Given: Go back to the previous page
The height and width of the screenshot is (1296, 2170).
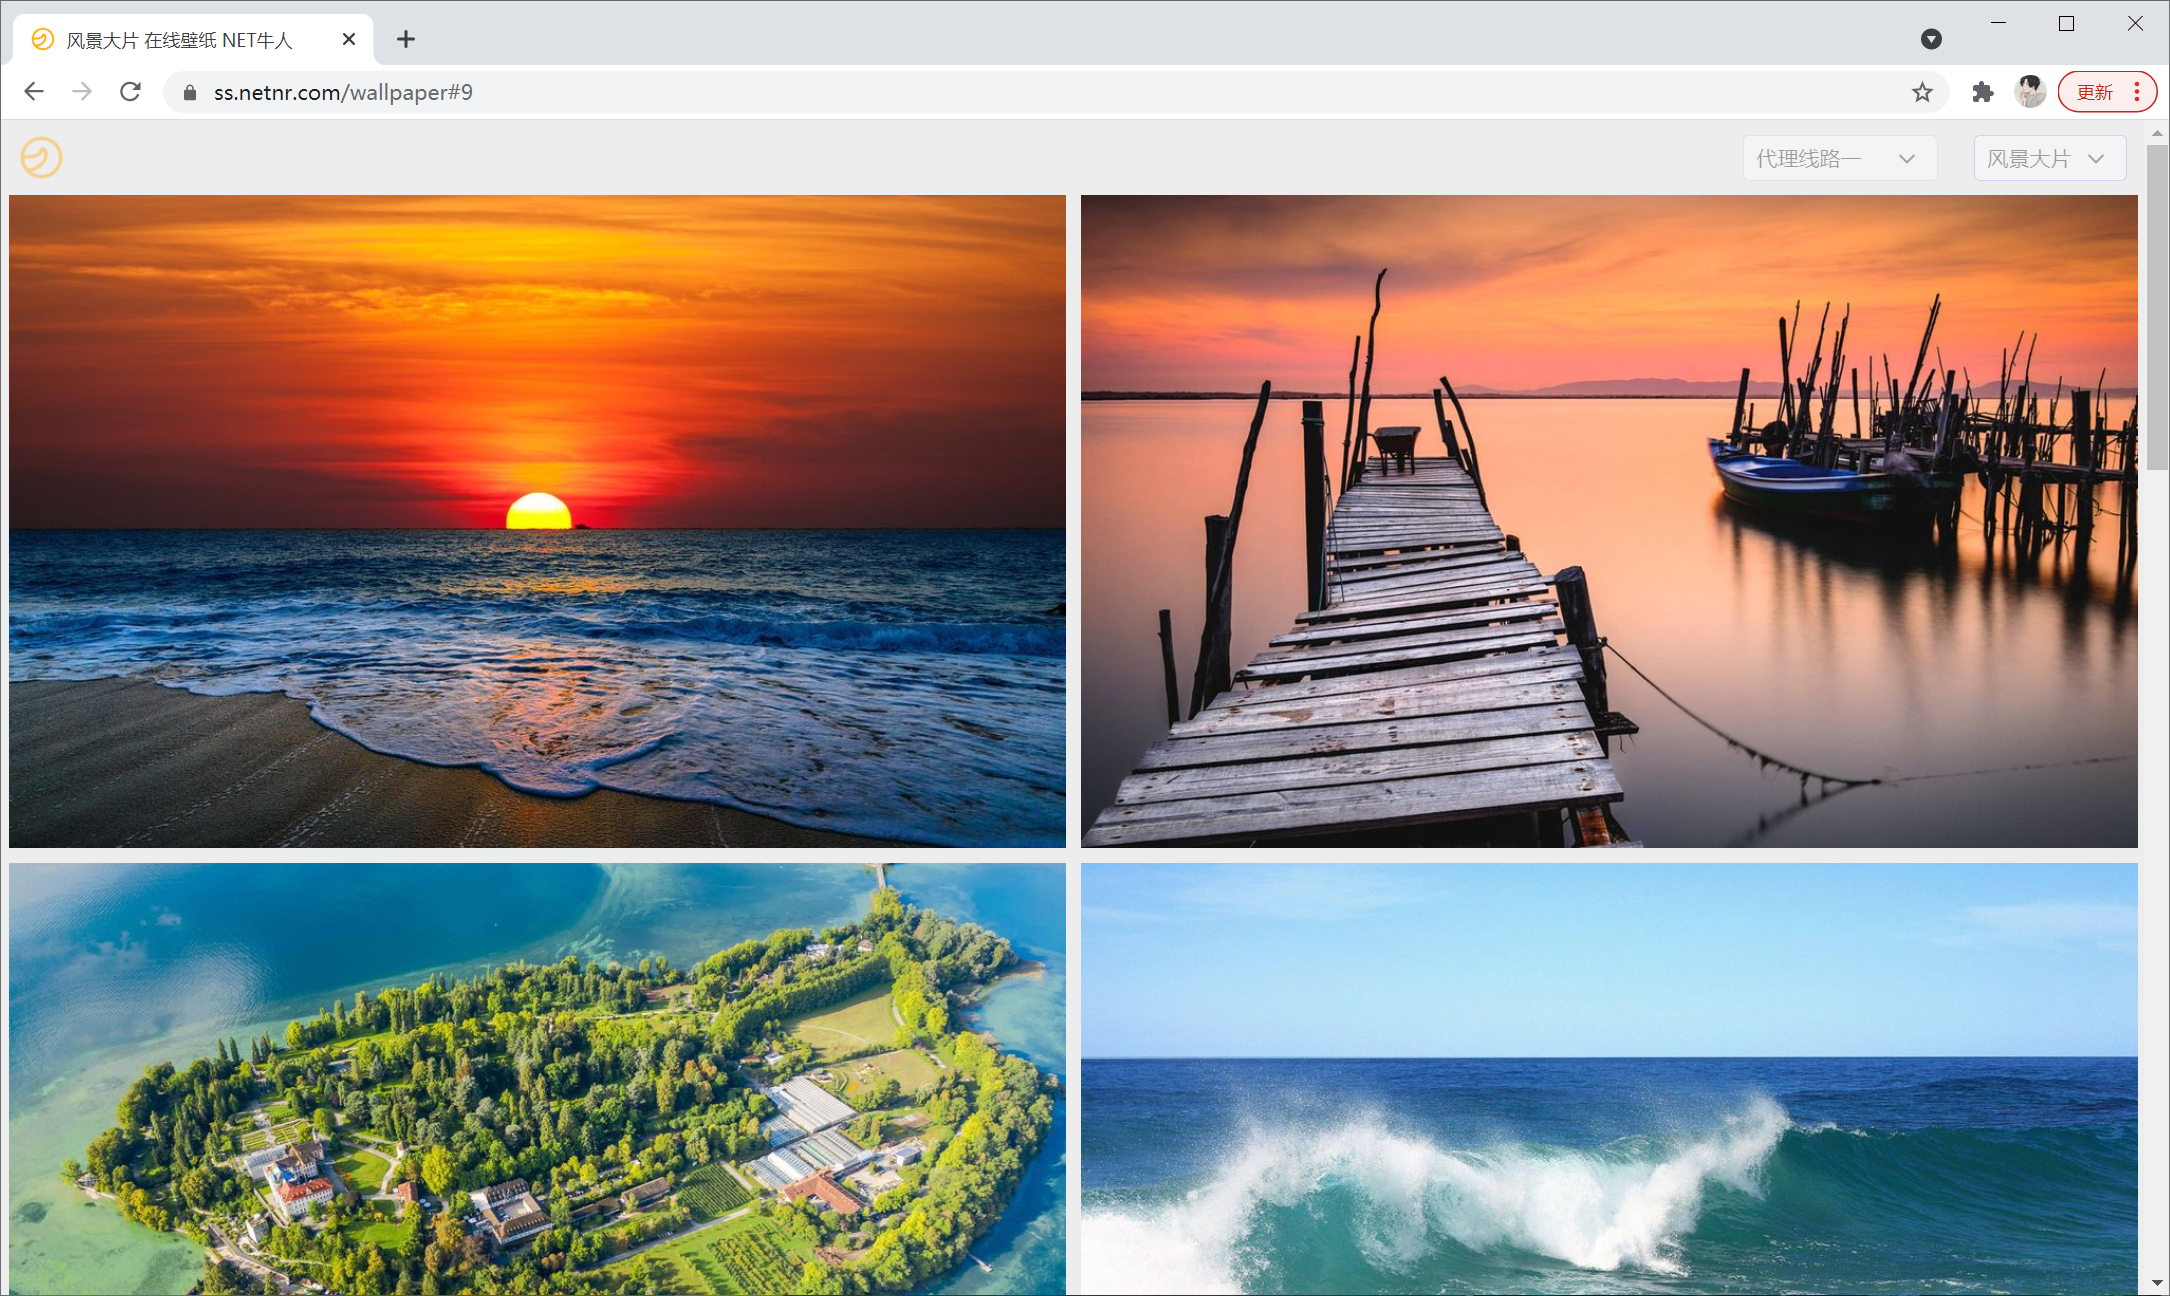Looking at the screenshot, I should click(x=34, y=92).
